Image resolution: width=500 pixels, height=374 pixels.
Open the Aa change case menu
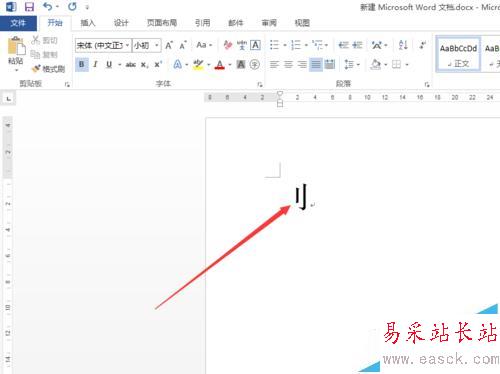(x=204, y=45)
